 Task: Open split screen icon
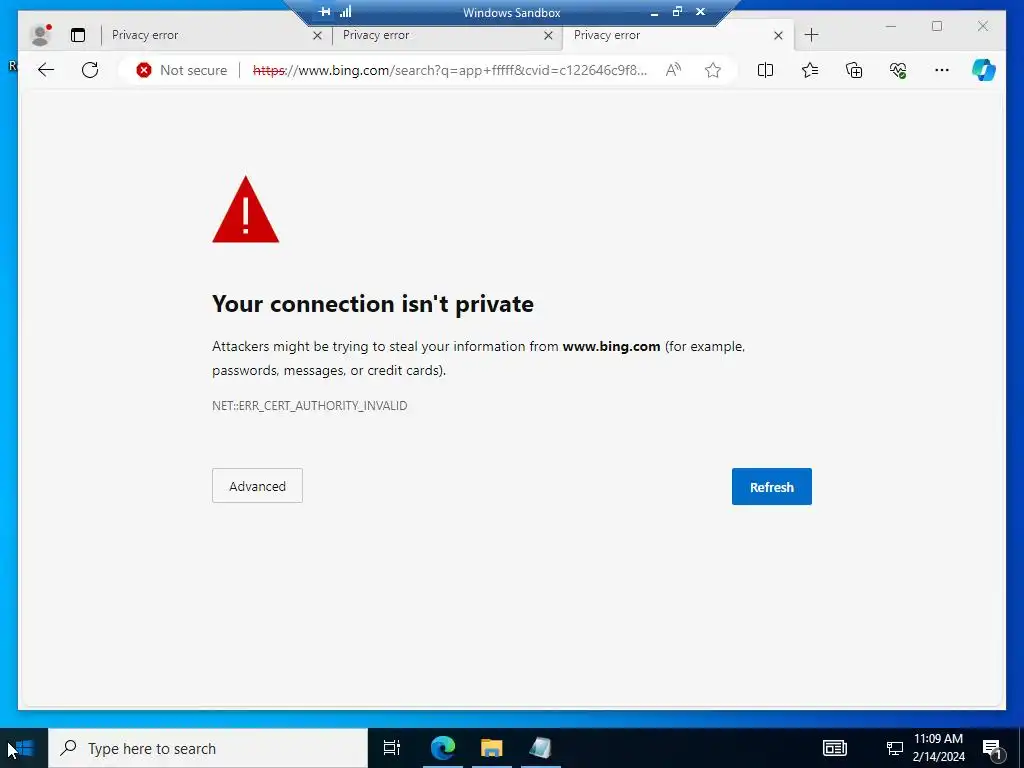(765, 70)
